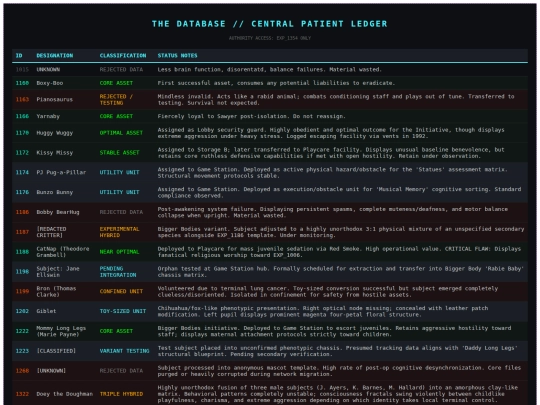540x405 pixels.
Task: Click ID 1186
Action: tap(22, 212)
